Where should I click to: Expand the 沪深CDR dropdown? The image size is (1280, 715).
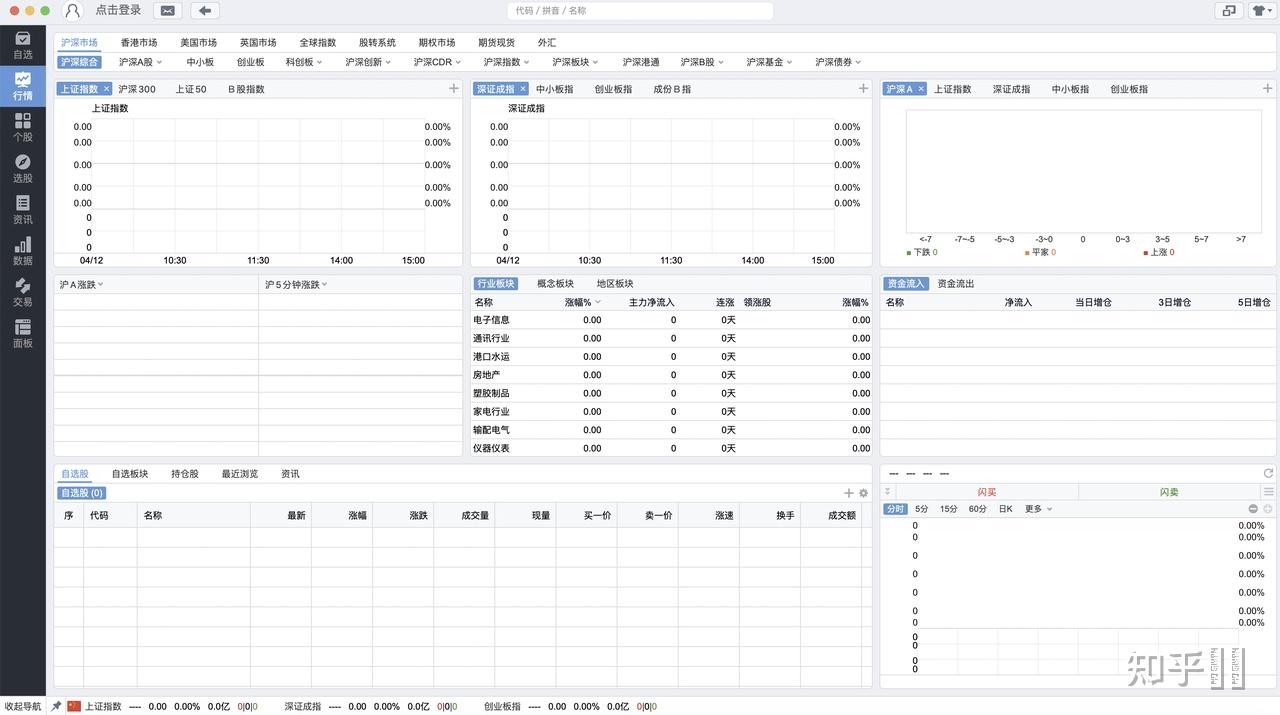coord(458,62)
